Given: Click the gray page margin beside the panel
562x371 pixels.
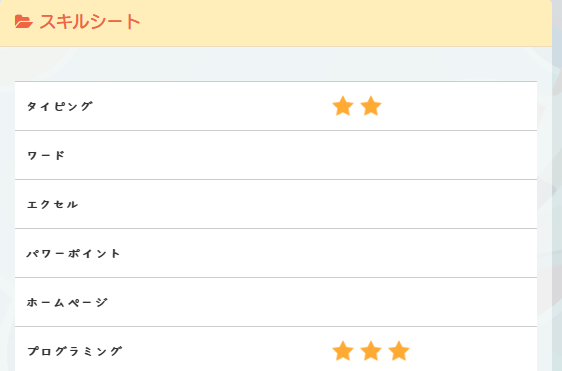Looking at the screenshot, I should point(557,179).
